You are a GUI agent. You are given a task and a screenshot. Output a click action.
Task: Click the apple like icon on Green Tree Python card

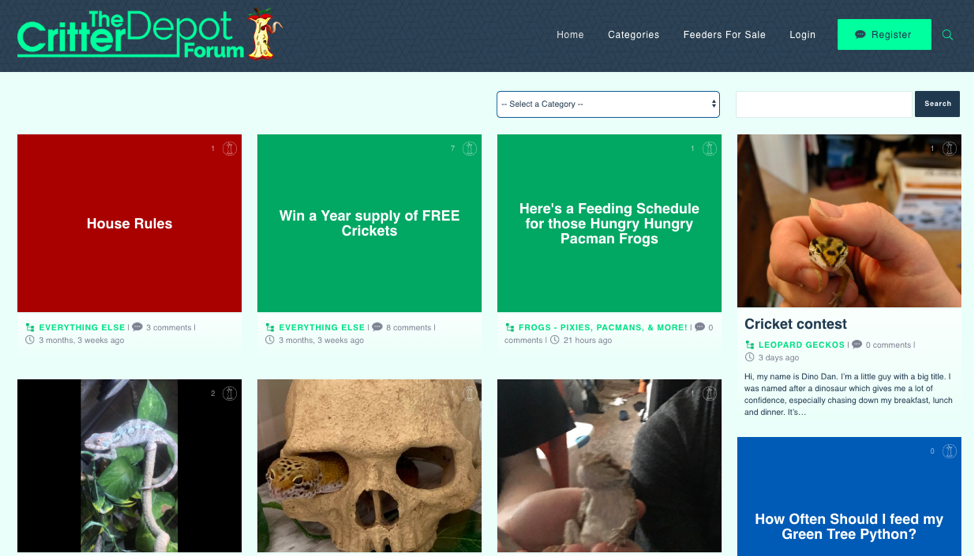click(949, 451)
